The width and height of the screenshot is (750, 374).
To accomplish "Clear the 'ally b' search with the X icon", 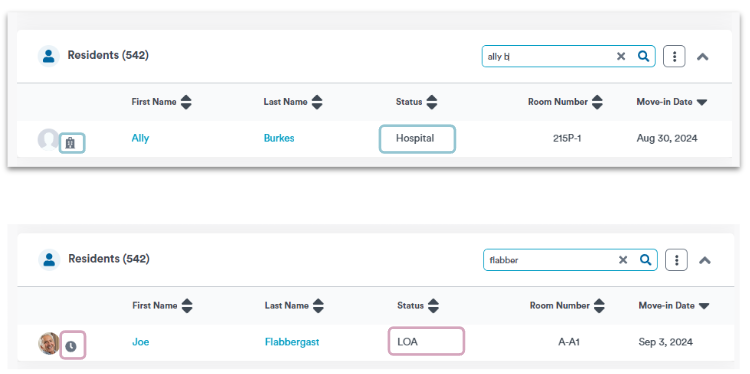I will click(621, 56).
